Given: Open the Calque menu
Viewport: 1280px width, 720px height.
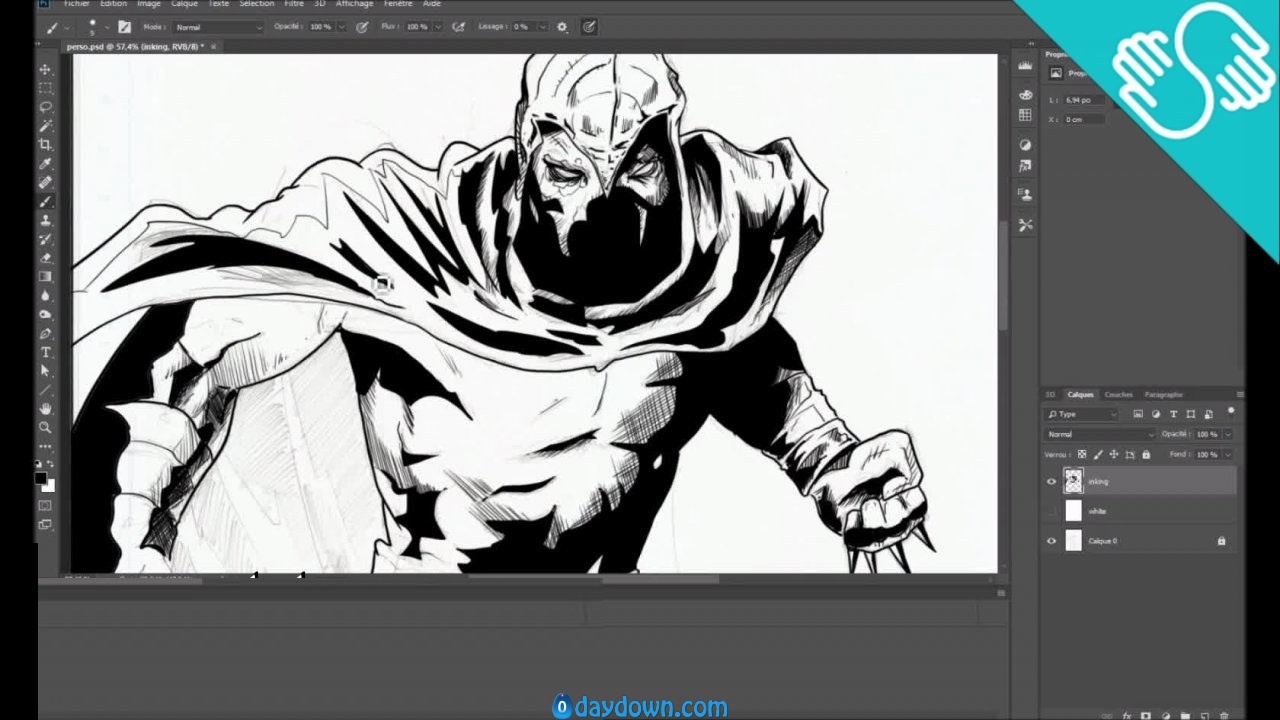Looking at the screenshot, I should [x=184, y=4].
